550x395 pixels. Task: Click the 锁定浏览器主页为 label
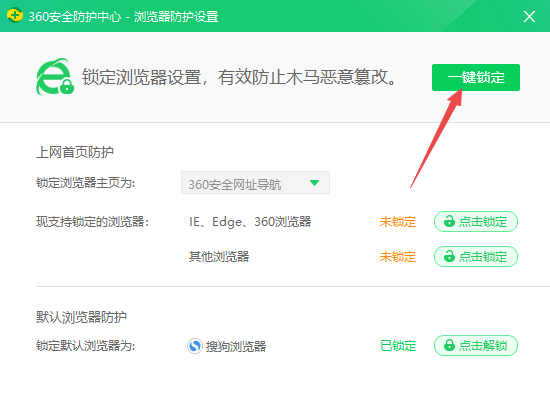[86, 183]
